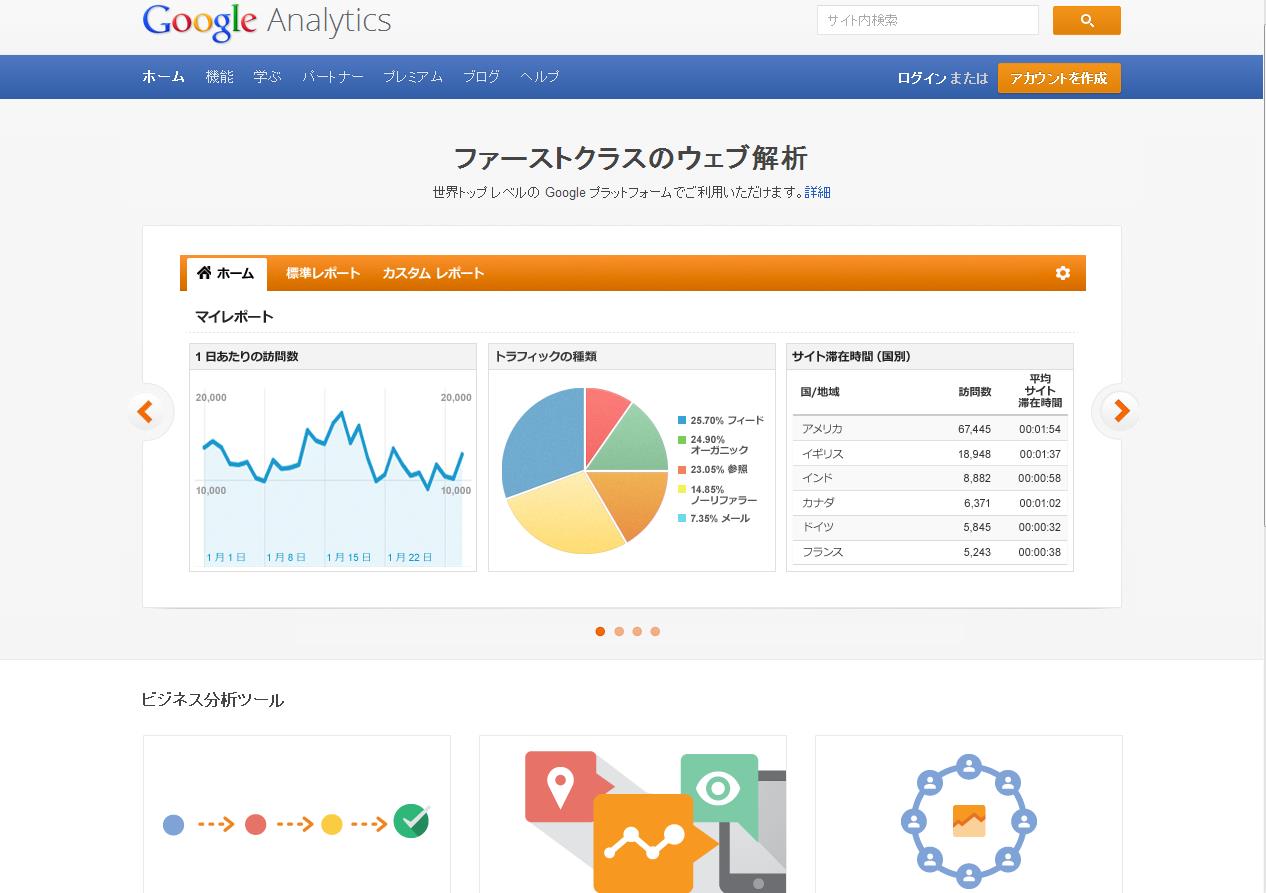Open the 学ぶ navigation item

(268, 77)
